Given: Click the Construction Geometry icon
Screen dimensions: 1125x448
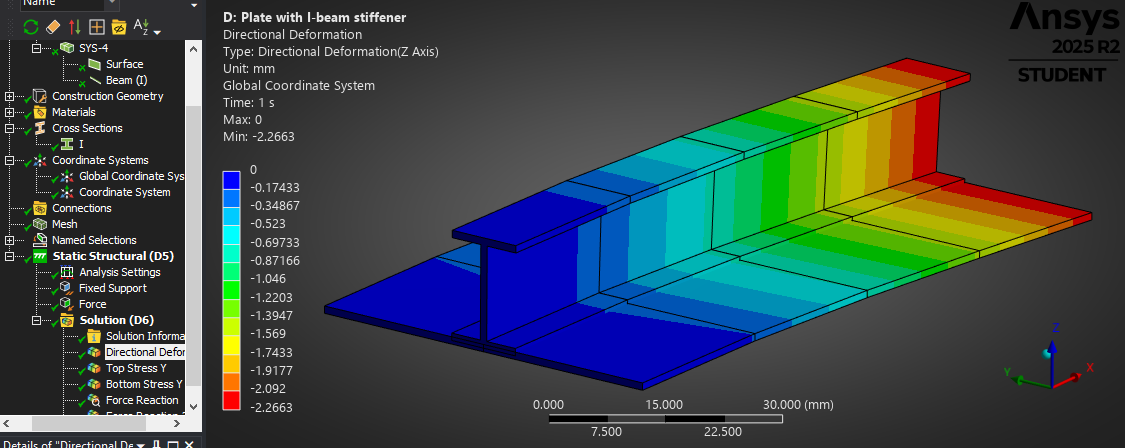Looking at the screenshot, I should coord(40,96).
